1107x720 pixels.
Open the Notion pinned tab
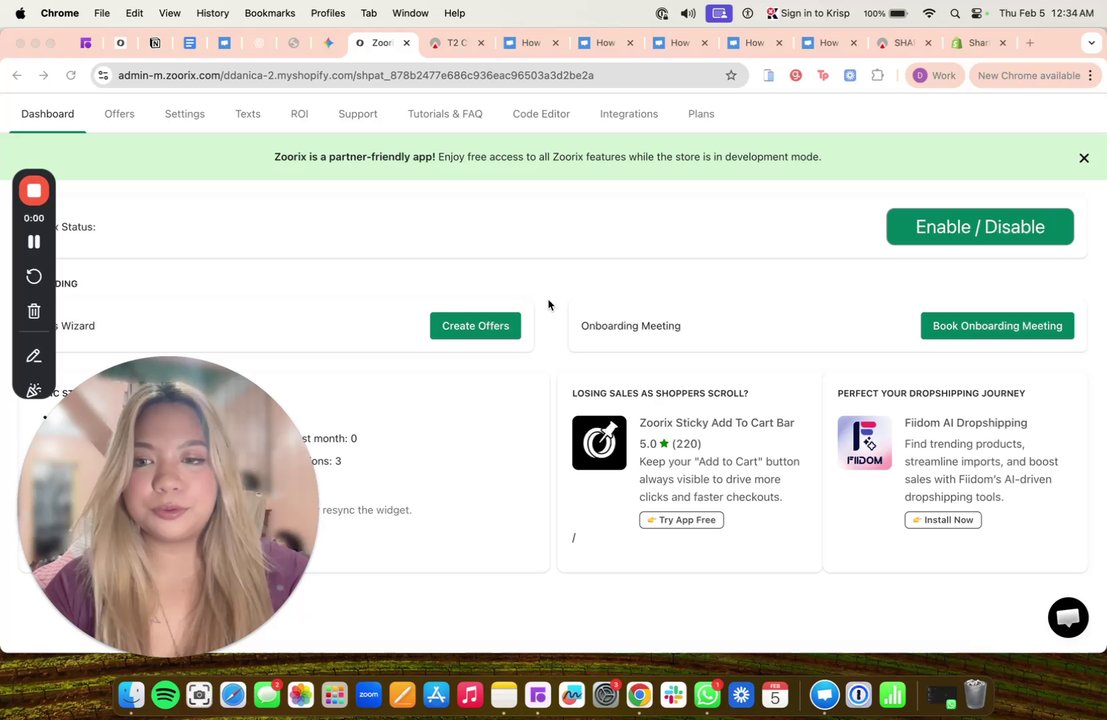coord(155,43)
